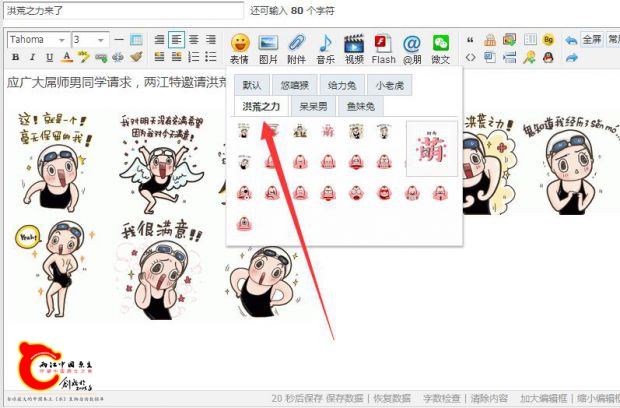Mention a friend with @朋
Image resolution: width=620 pixels, height=408 pixels.
point(412,49)
